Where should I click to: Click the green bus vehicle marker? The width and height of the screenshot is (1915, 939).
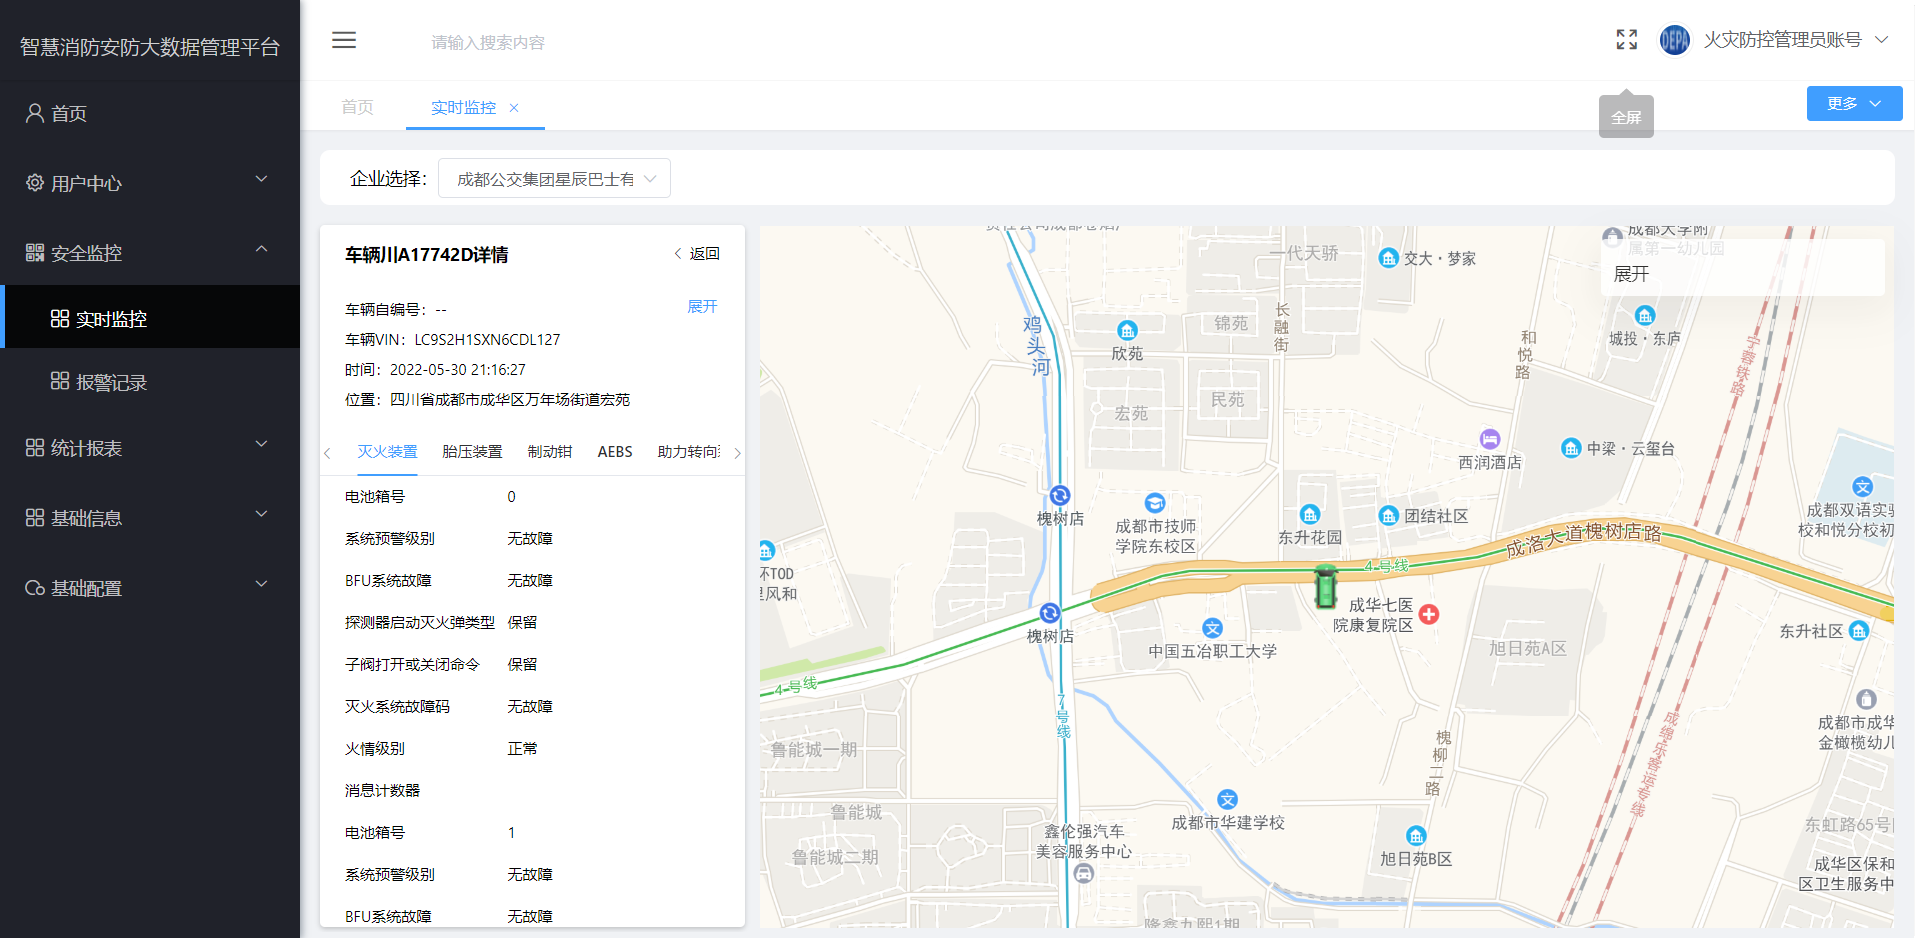pyautogui.click(x=1326, y=587)
